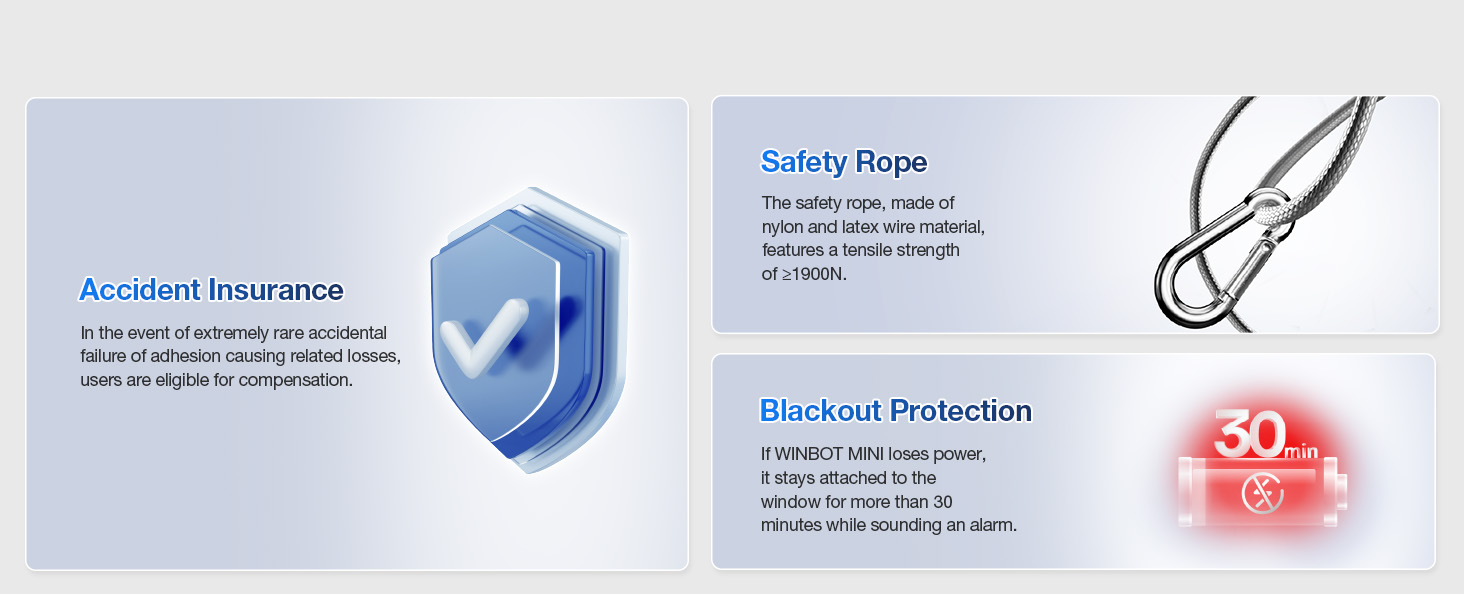Screen dimensions: 1464x600
Task: Click the Safety Rope description text
Action: (873, 238)
